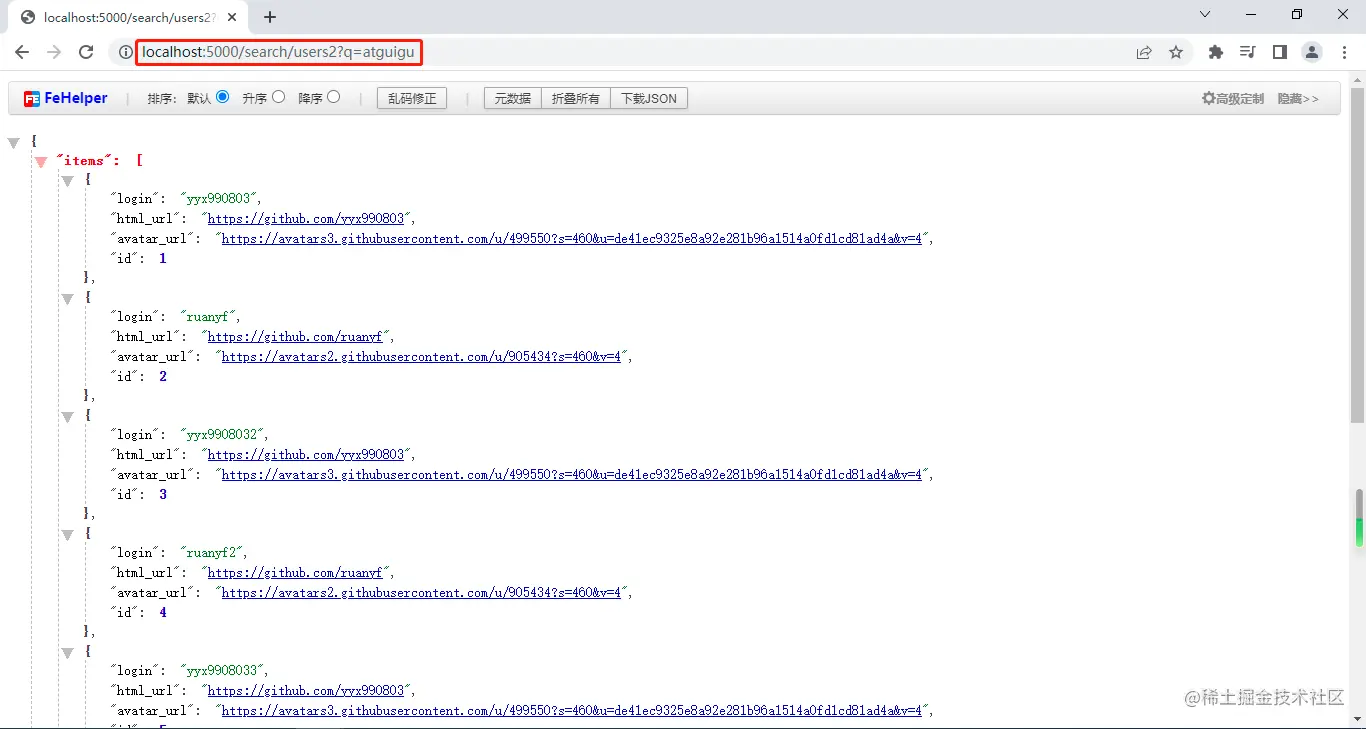The height and width of the screenshot is (729, 1366).
Task: View site information icon in address bar
Action: 126,52
